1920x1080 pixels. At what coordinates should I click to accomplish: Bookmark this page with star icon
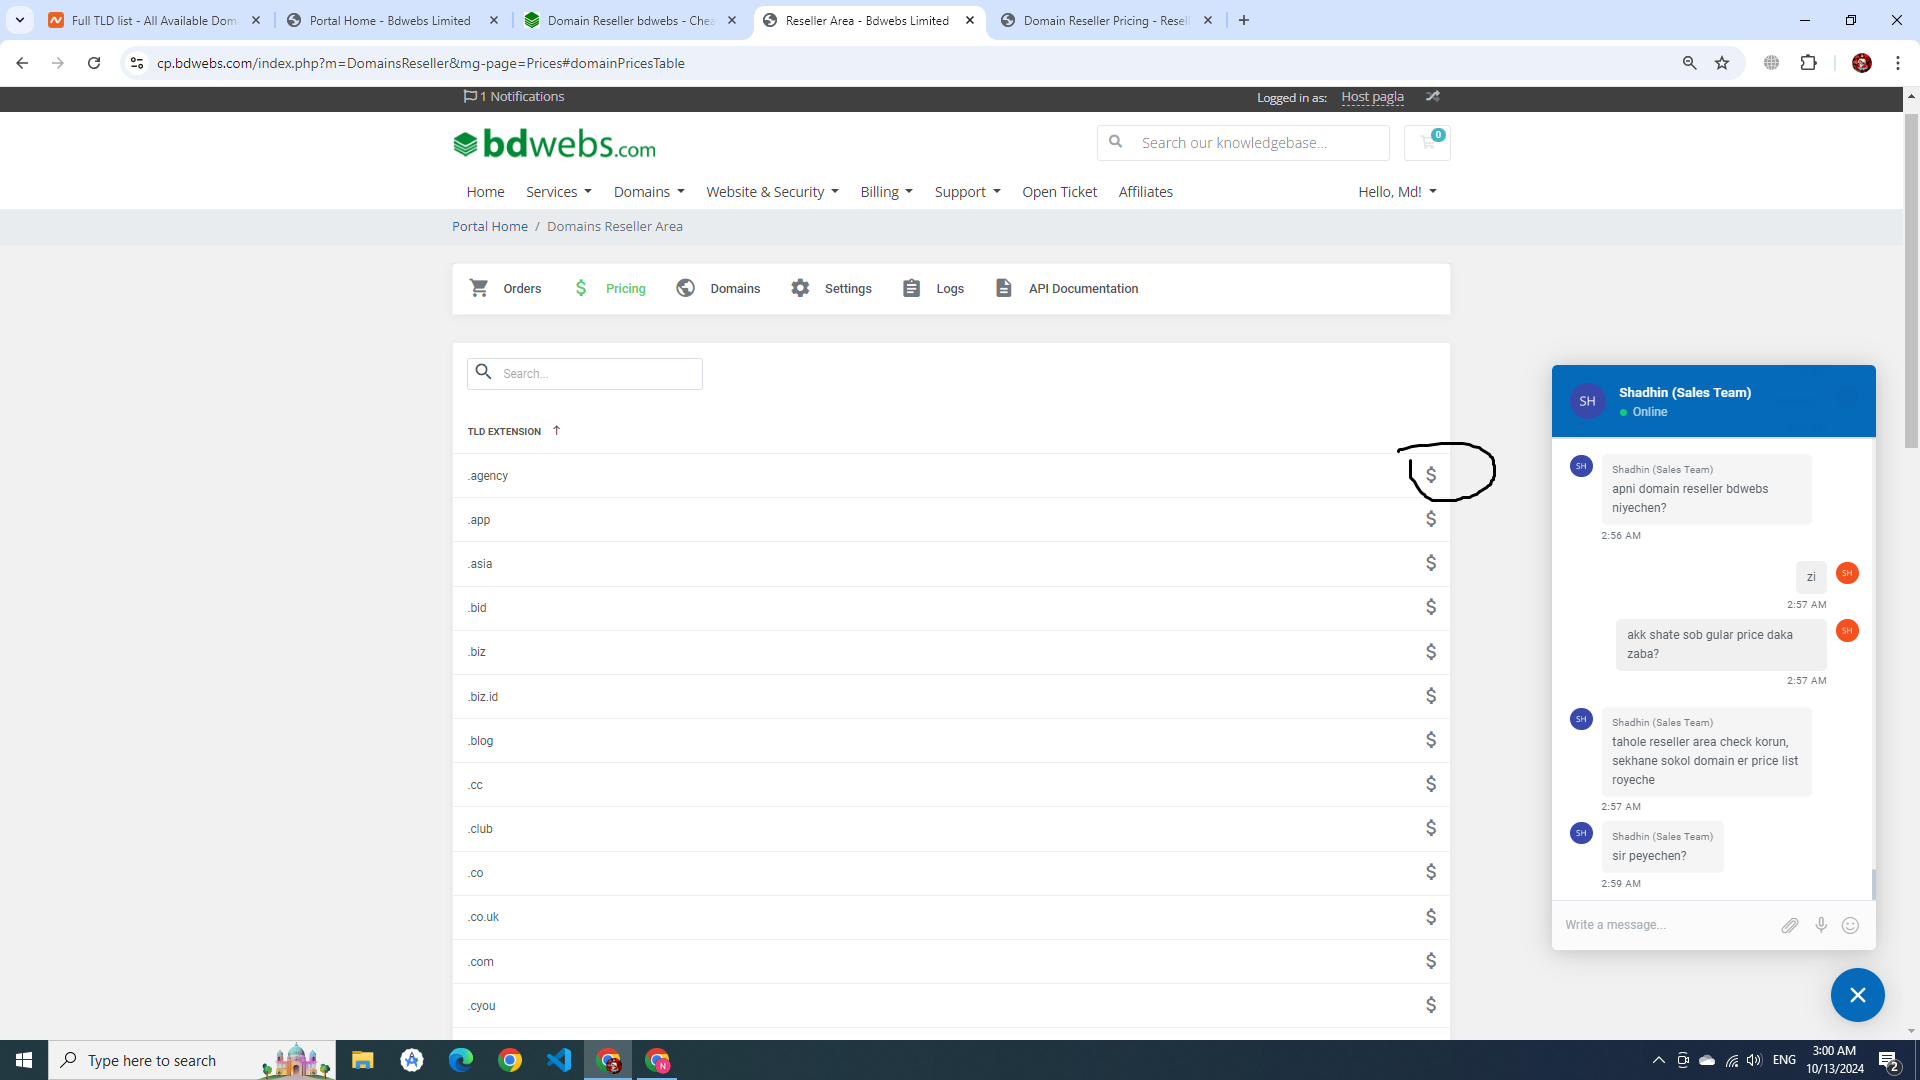point(1722,63)
